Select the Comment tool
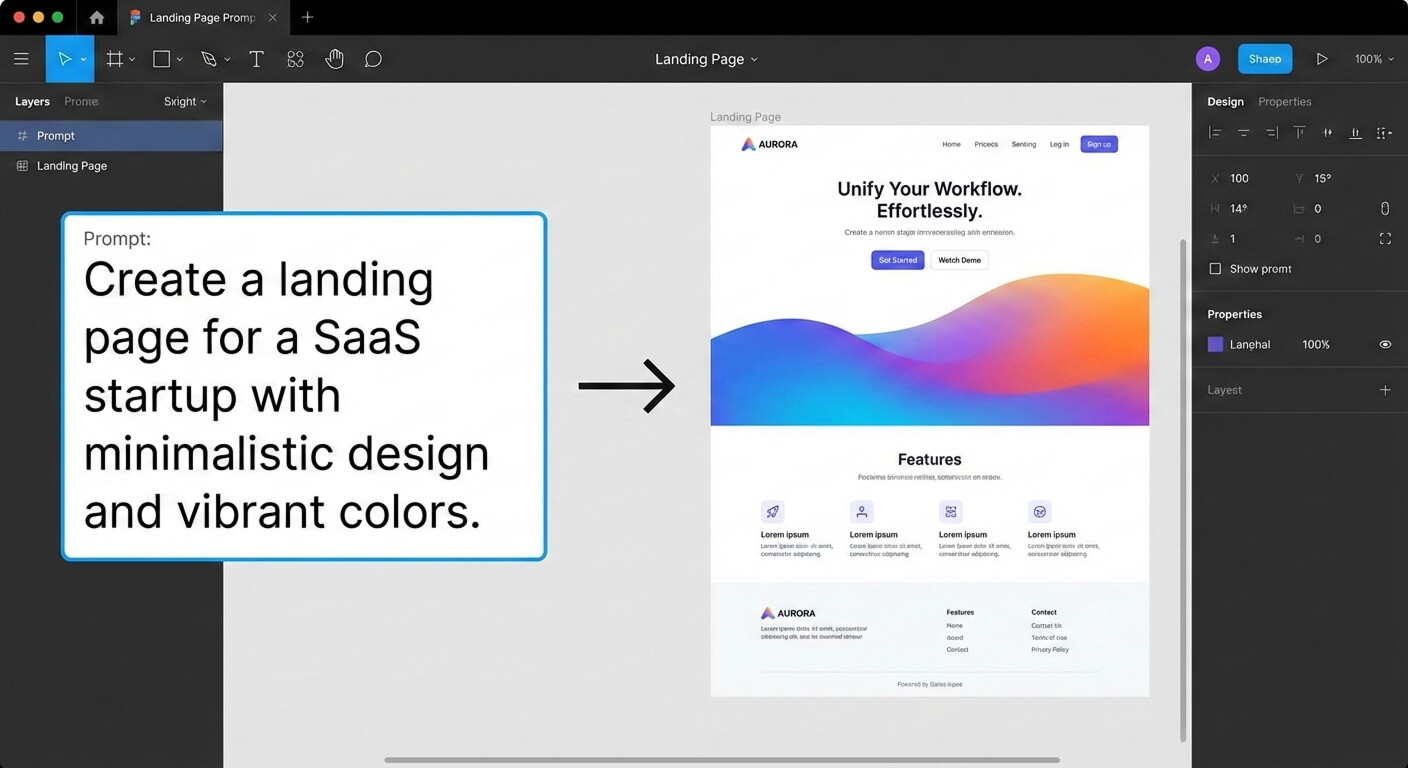The height and width of the screenshot is (768, 1408). click(x=373, y=58)
